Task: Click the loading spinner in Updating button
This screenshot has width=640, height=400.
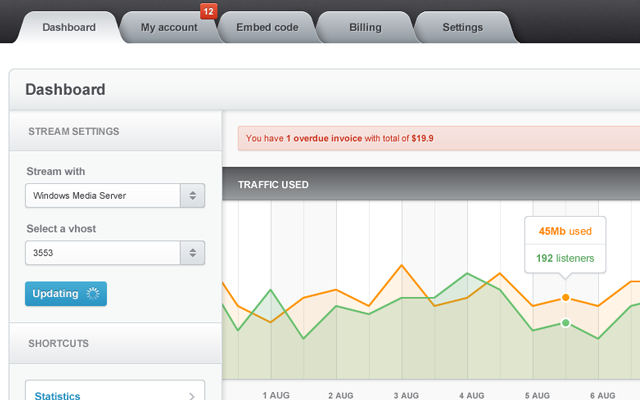Action: pos(93,294)
